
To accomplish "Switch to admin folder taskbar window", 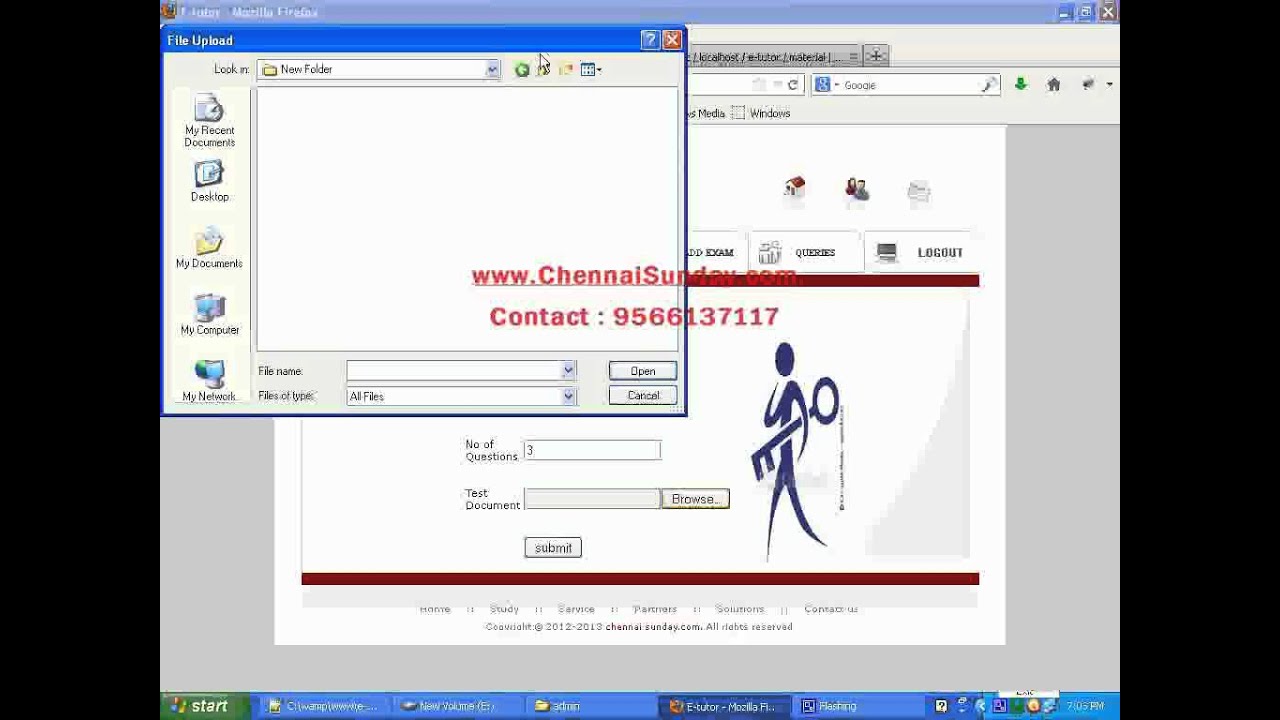I will click(x=588, y=706).
